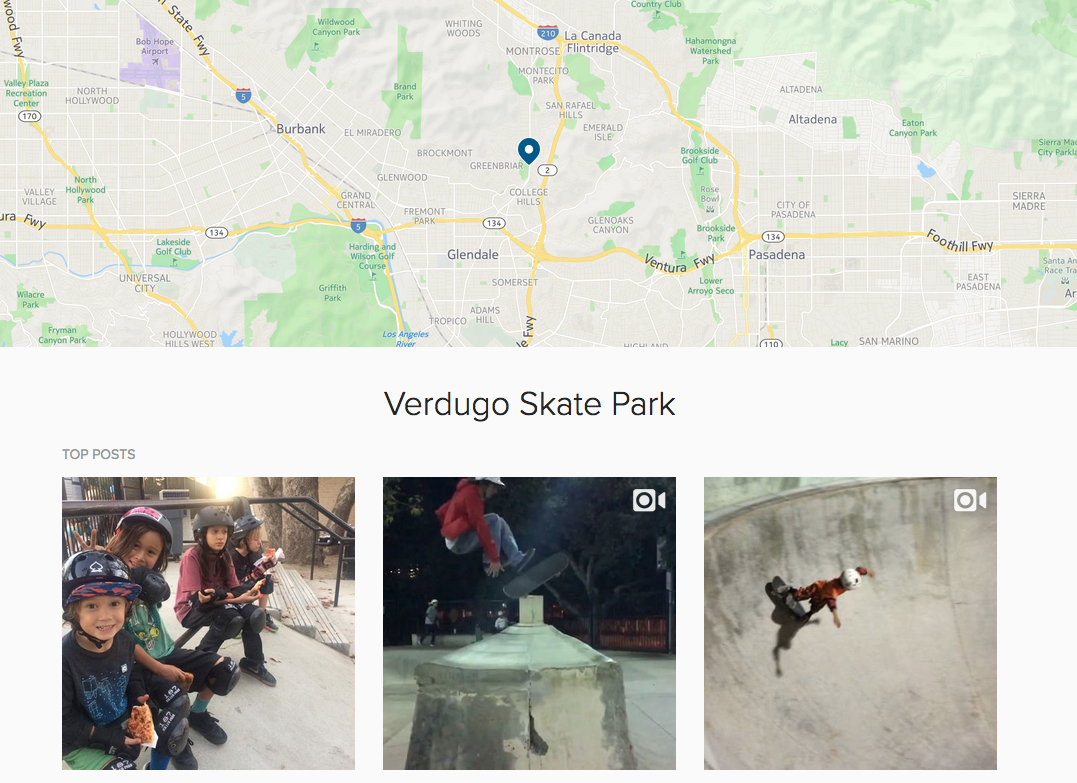Click the Route 134 shield near Pasadena
The width and height of the screenshot is (1077, 783).
773,237
